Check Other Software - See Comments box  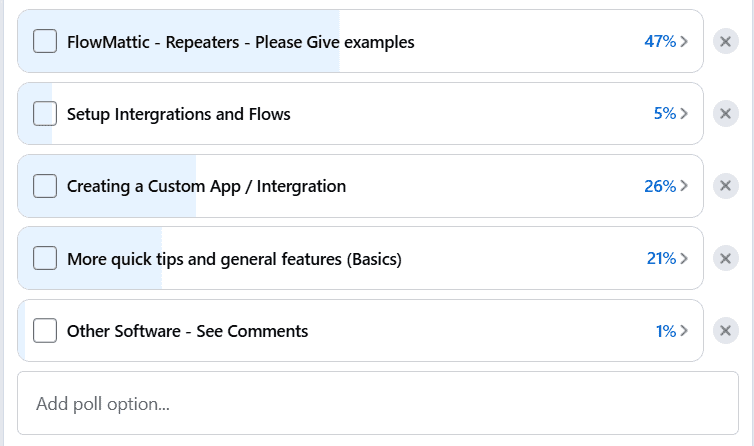(45, 331)
